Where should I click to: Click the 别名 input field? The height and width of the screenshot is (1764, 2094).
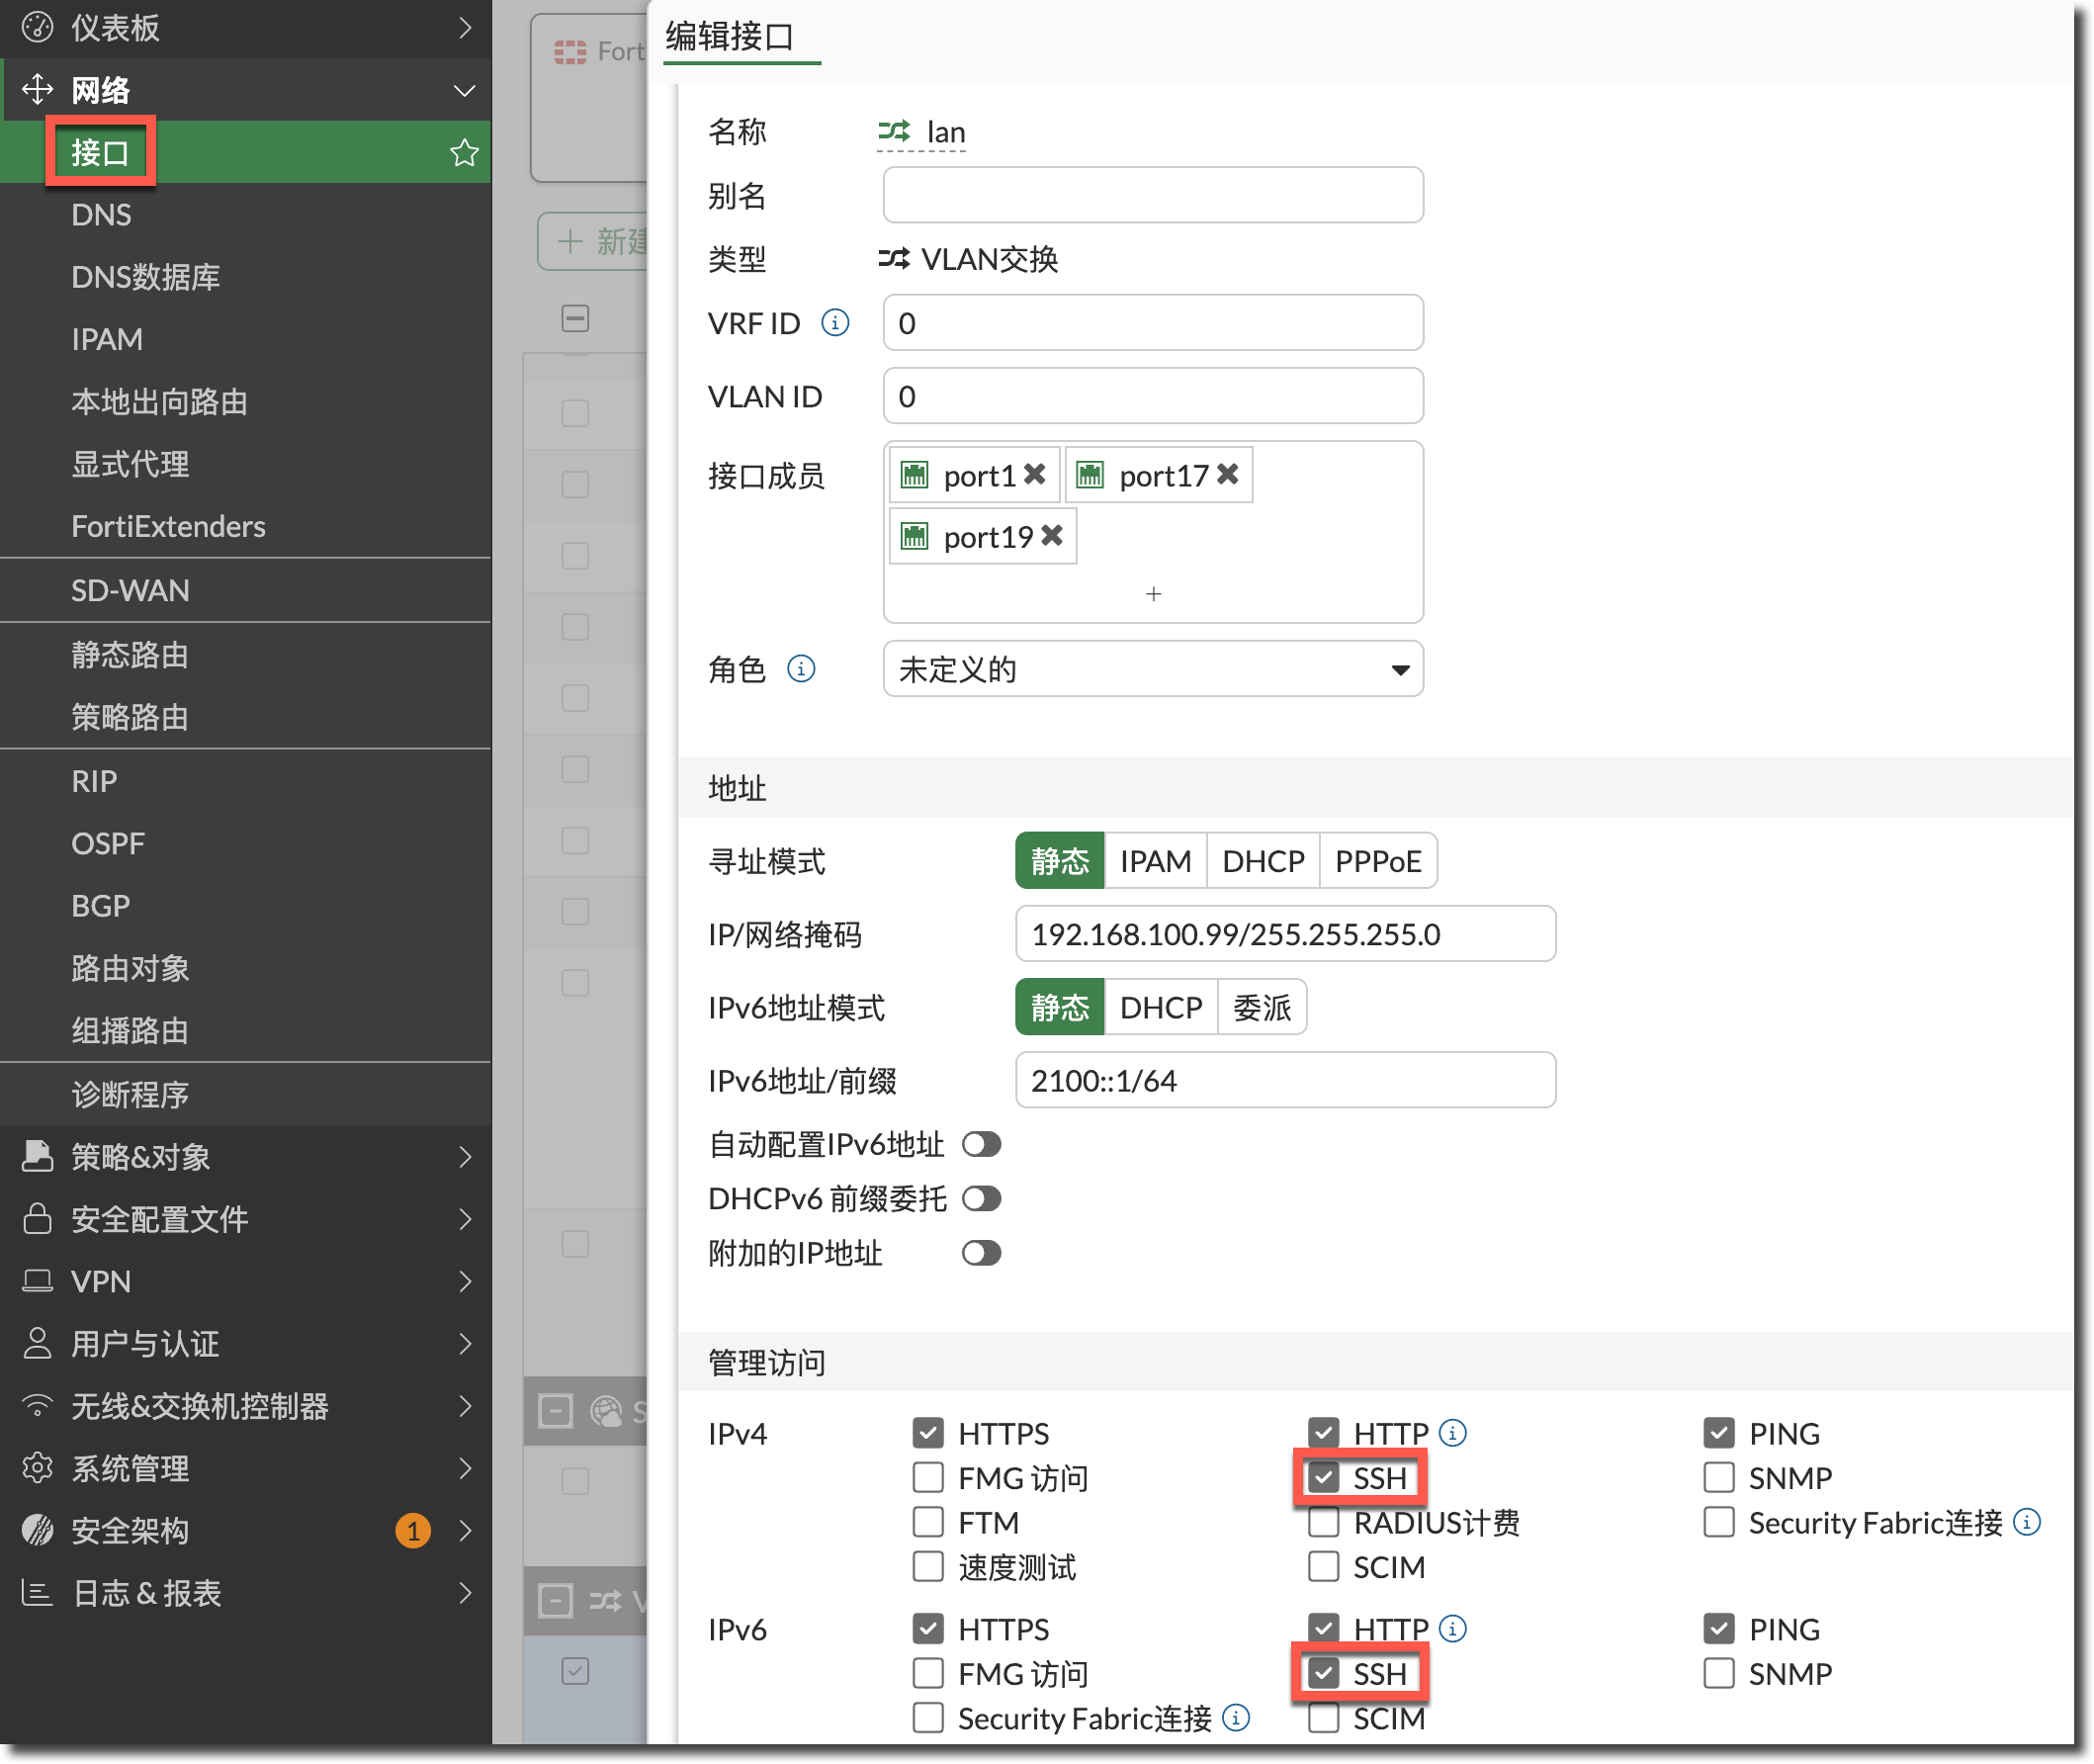[1153, 194]
